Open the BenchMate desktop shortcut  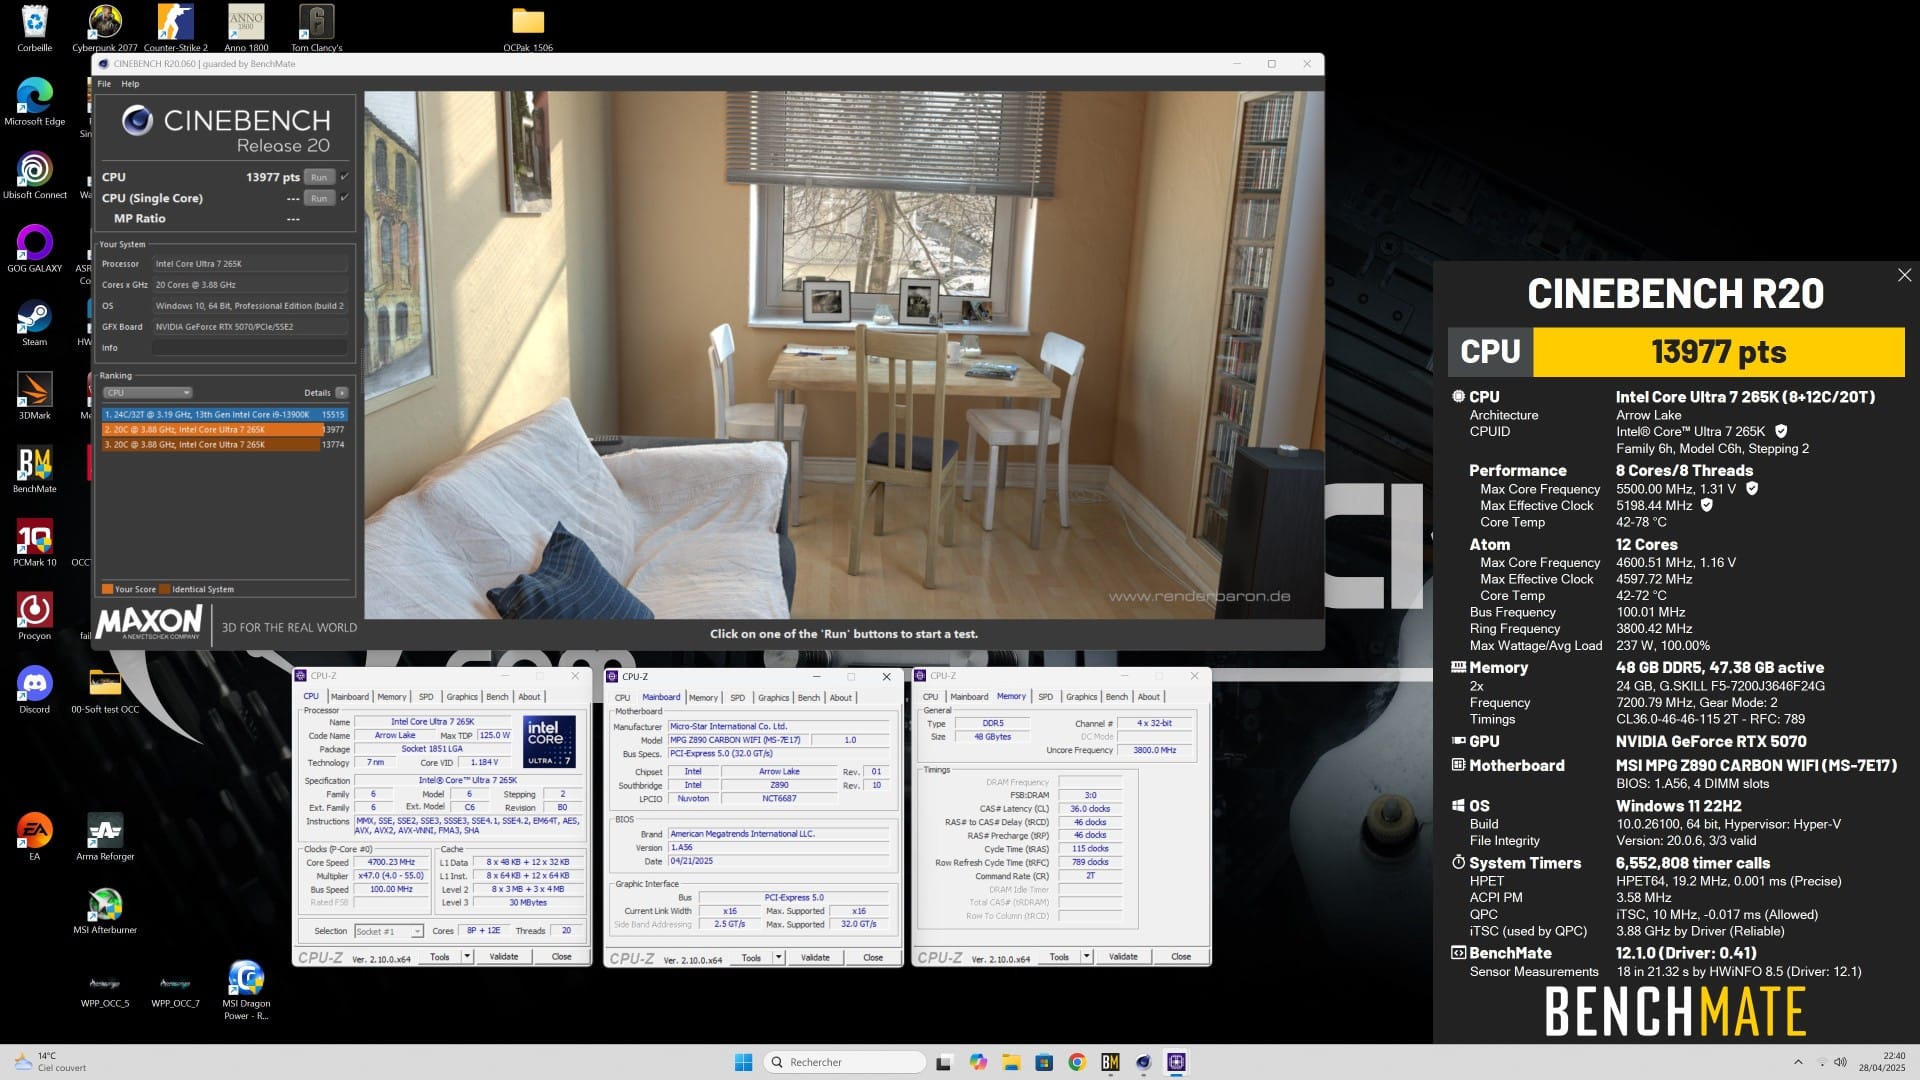pos(34,468)
